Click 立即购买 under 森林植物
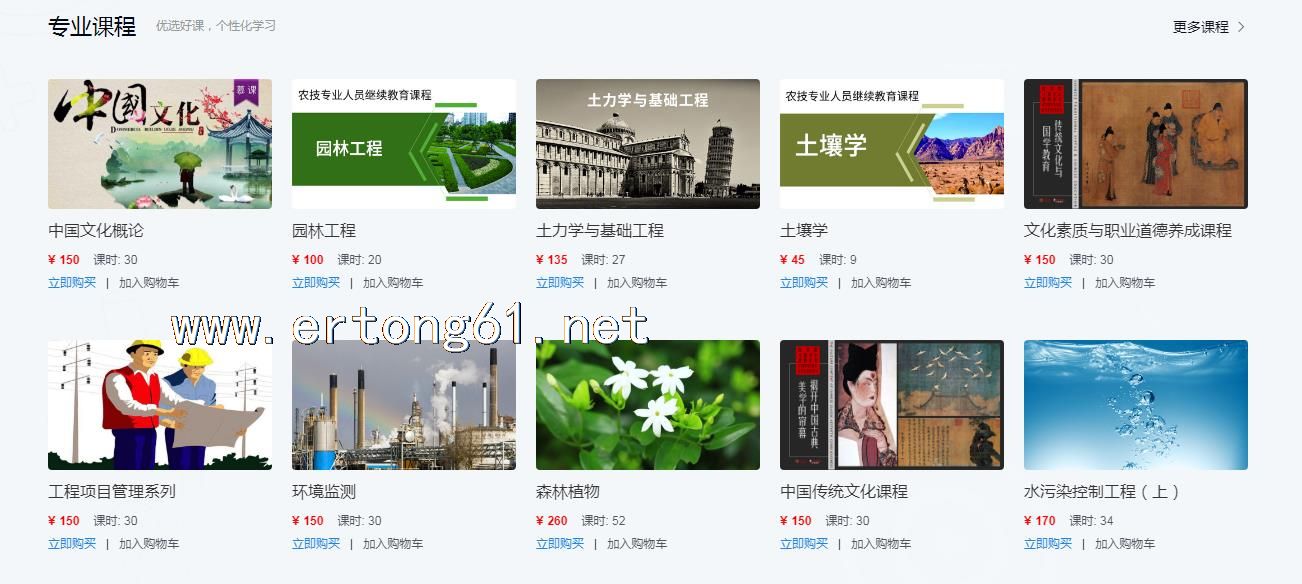The height and width of the screenshot is (584, 1302). coord(560,544)
